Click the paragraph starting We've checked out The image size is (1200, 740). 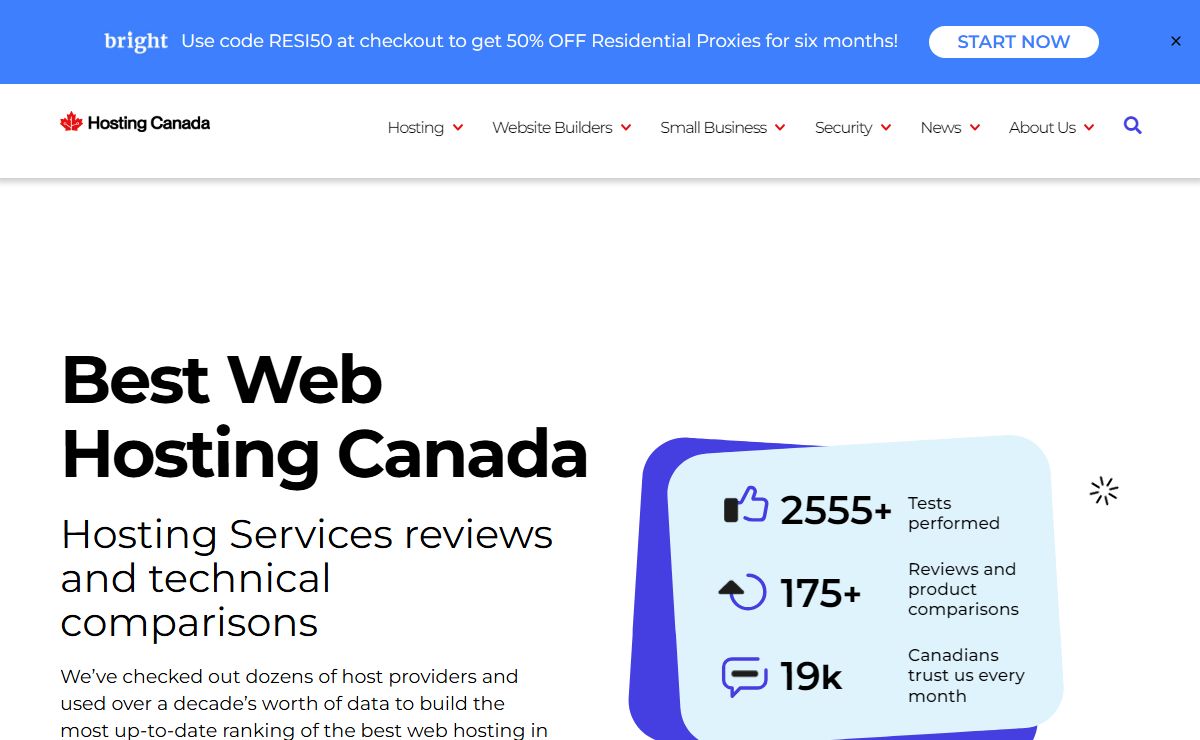(304, 703)
